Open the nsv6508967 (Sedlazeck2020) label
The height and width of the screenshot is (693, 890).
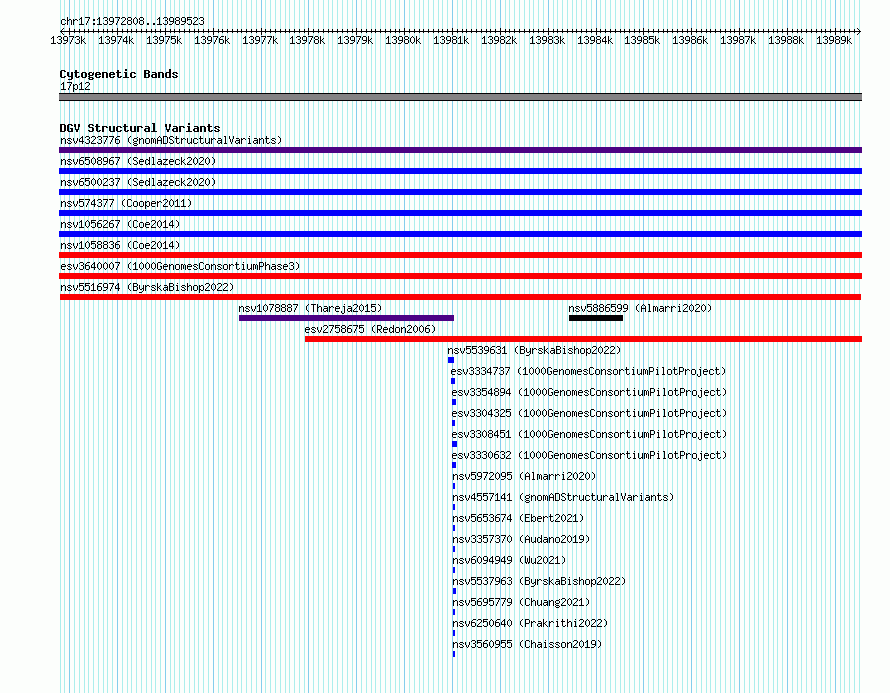[x=138, y=161]
